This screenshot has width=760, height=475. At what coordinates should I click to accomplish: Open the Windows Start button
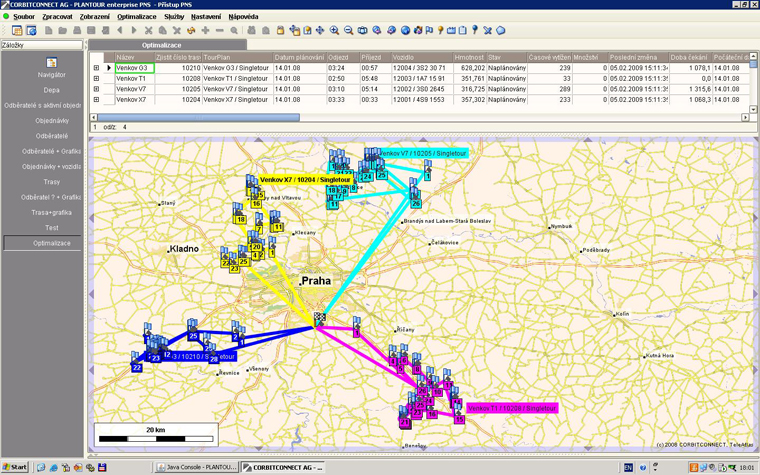click(15, 467)
